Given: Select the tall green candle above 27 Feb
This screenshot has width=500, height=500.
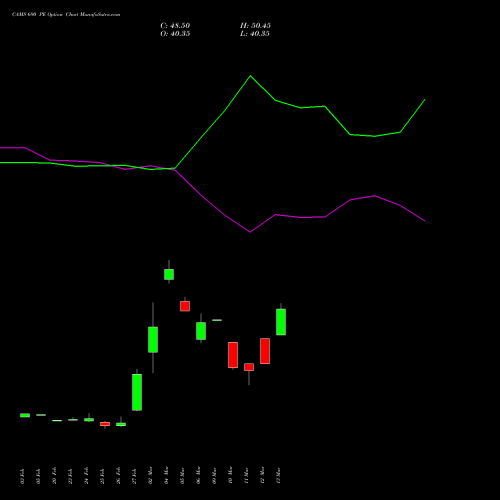Looking at the screenshot, I should point(137,392).
